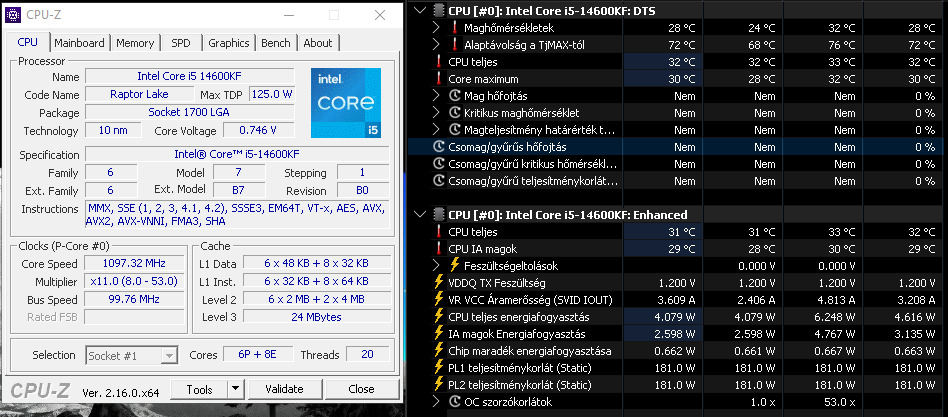Click the lightning icon beside VDDQ TX Feszültség
Screen dimensions: 948x417
pos(439,282)
